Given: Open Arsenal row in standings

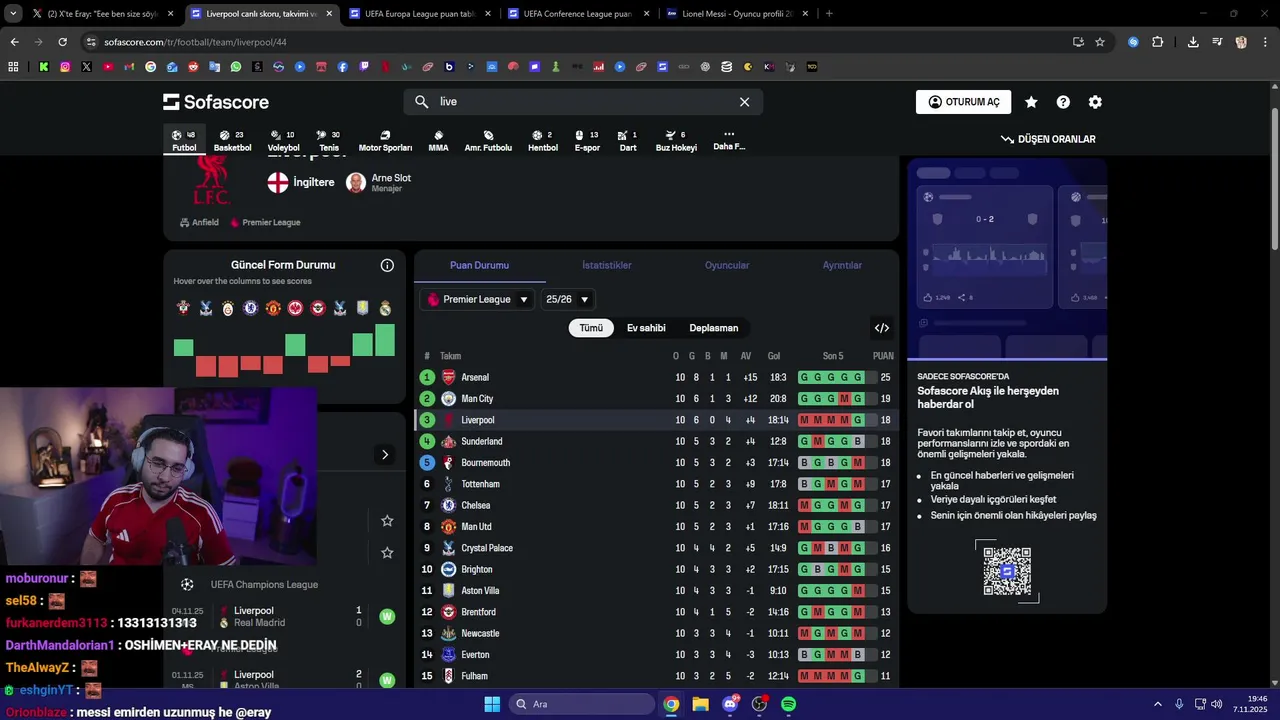Looking at the screenshot, I should coord(656,377).
